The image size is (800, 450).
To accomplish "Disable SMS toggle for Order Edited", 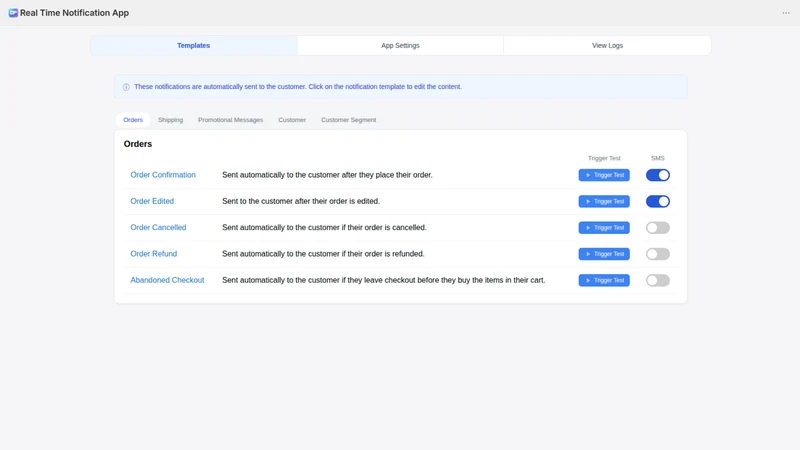I will coord(658,201).
